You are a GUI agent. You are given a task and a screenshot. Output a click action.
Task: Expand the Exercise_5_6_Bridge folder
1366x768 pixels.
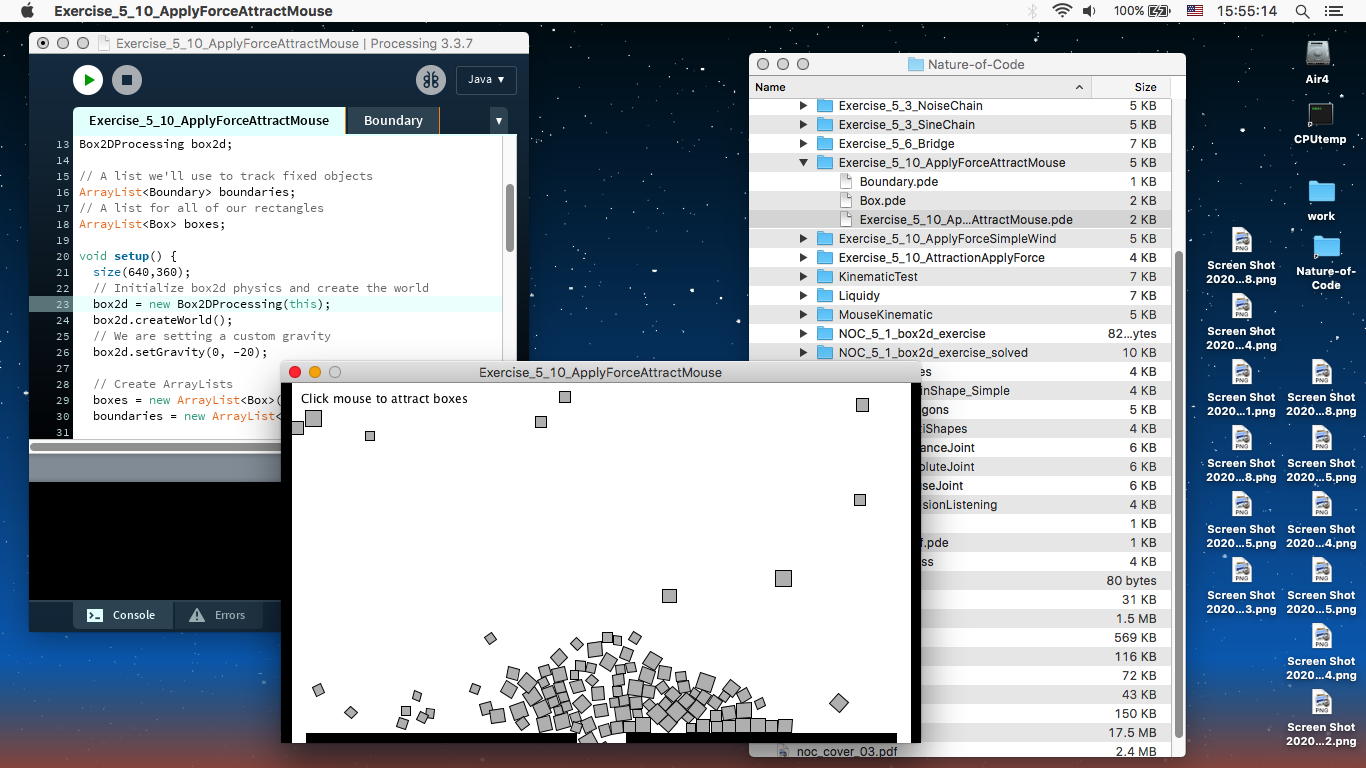click(x=803, y=144)
